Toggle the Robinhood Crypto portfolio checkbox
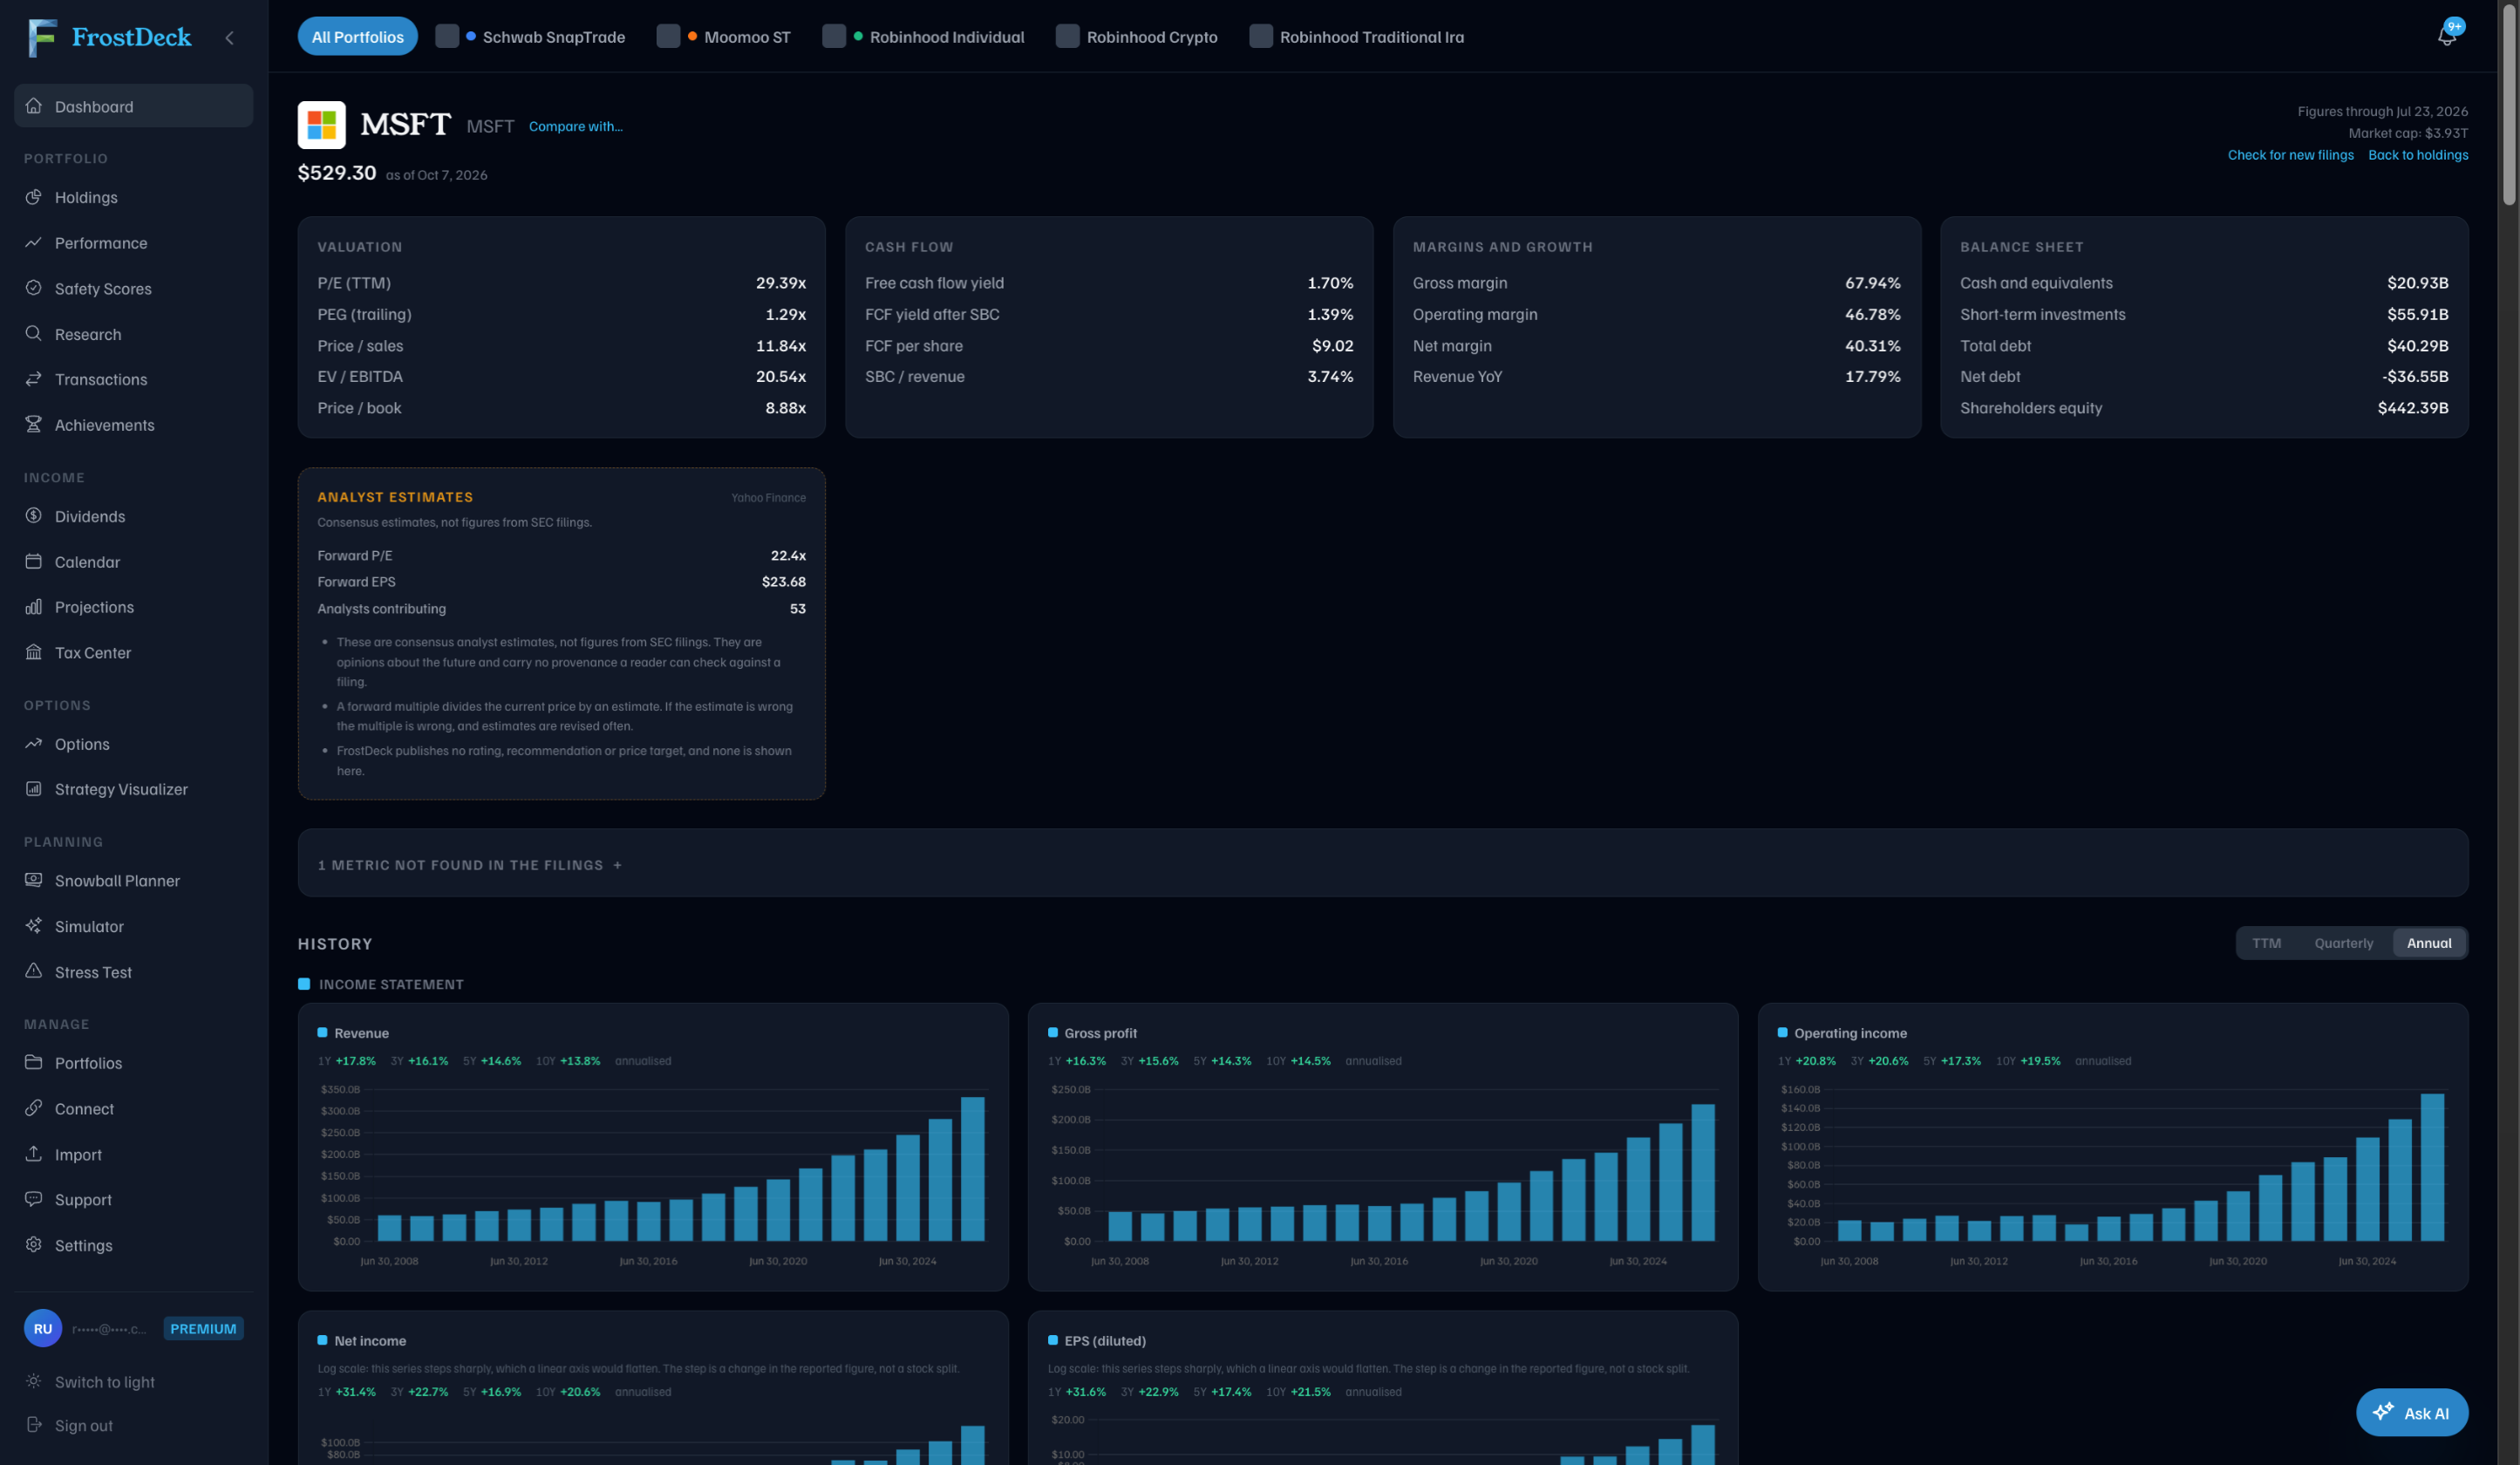 (x=1068, y=36)
